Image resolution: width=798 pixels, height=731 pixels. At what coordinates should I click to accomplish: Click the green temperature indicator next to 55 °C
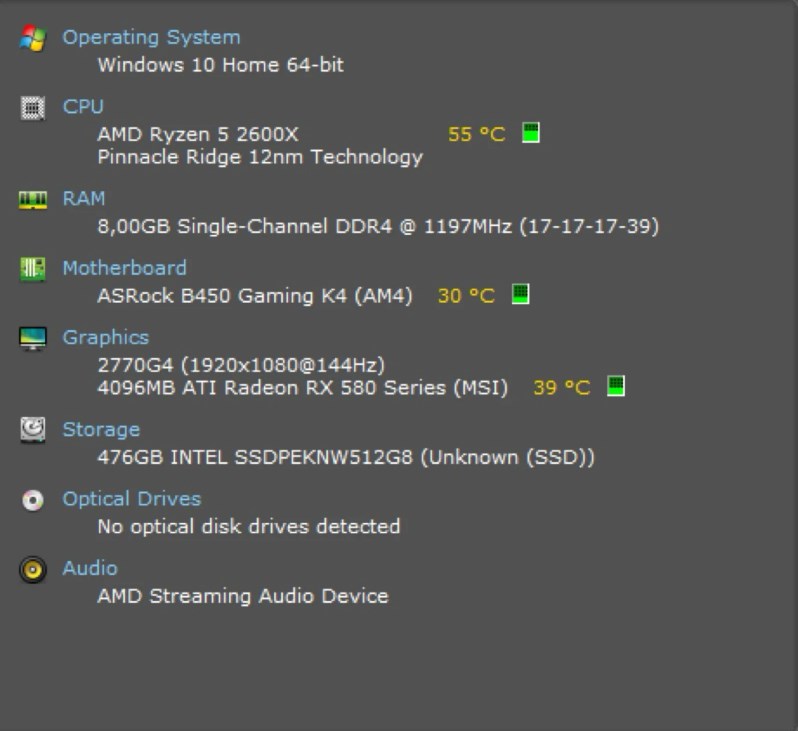[531, 133]
